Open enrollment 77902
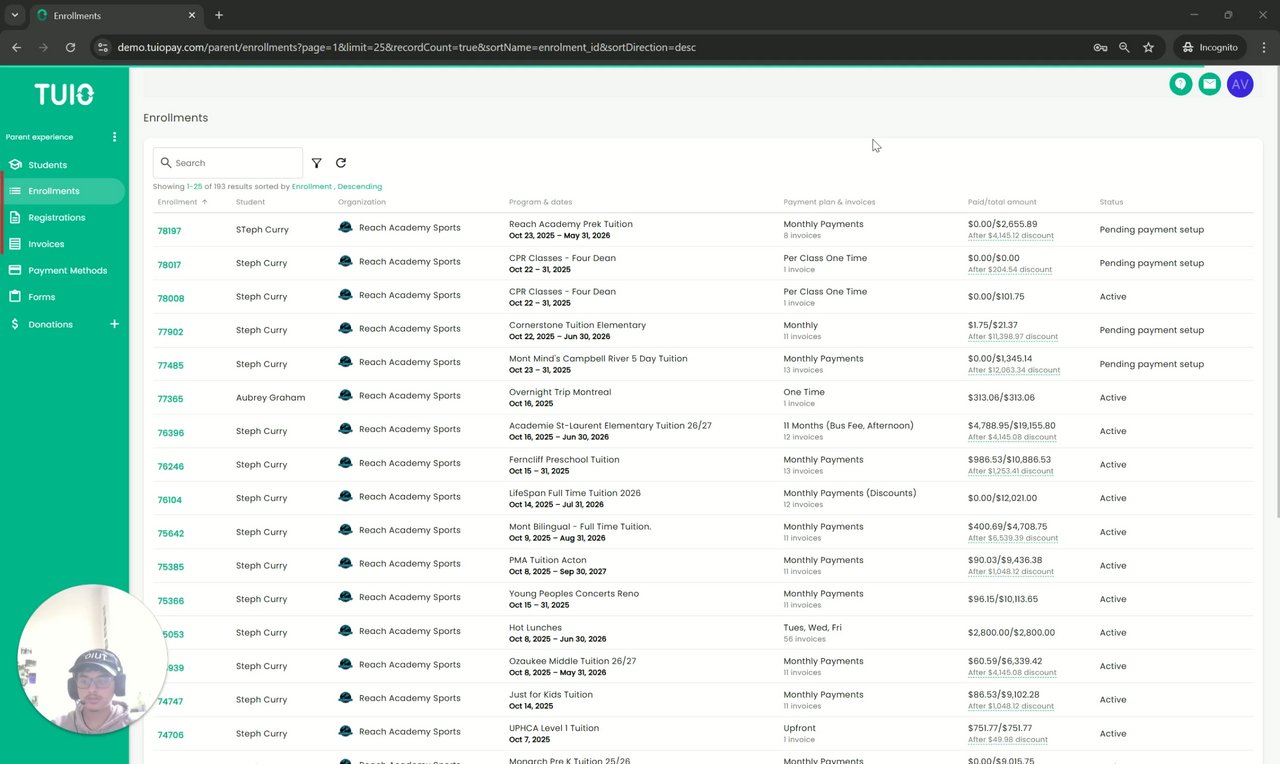The height and width of the screenshot is (764, 1280). pyautogui.click(x=170, y=332)
